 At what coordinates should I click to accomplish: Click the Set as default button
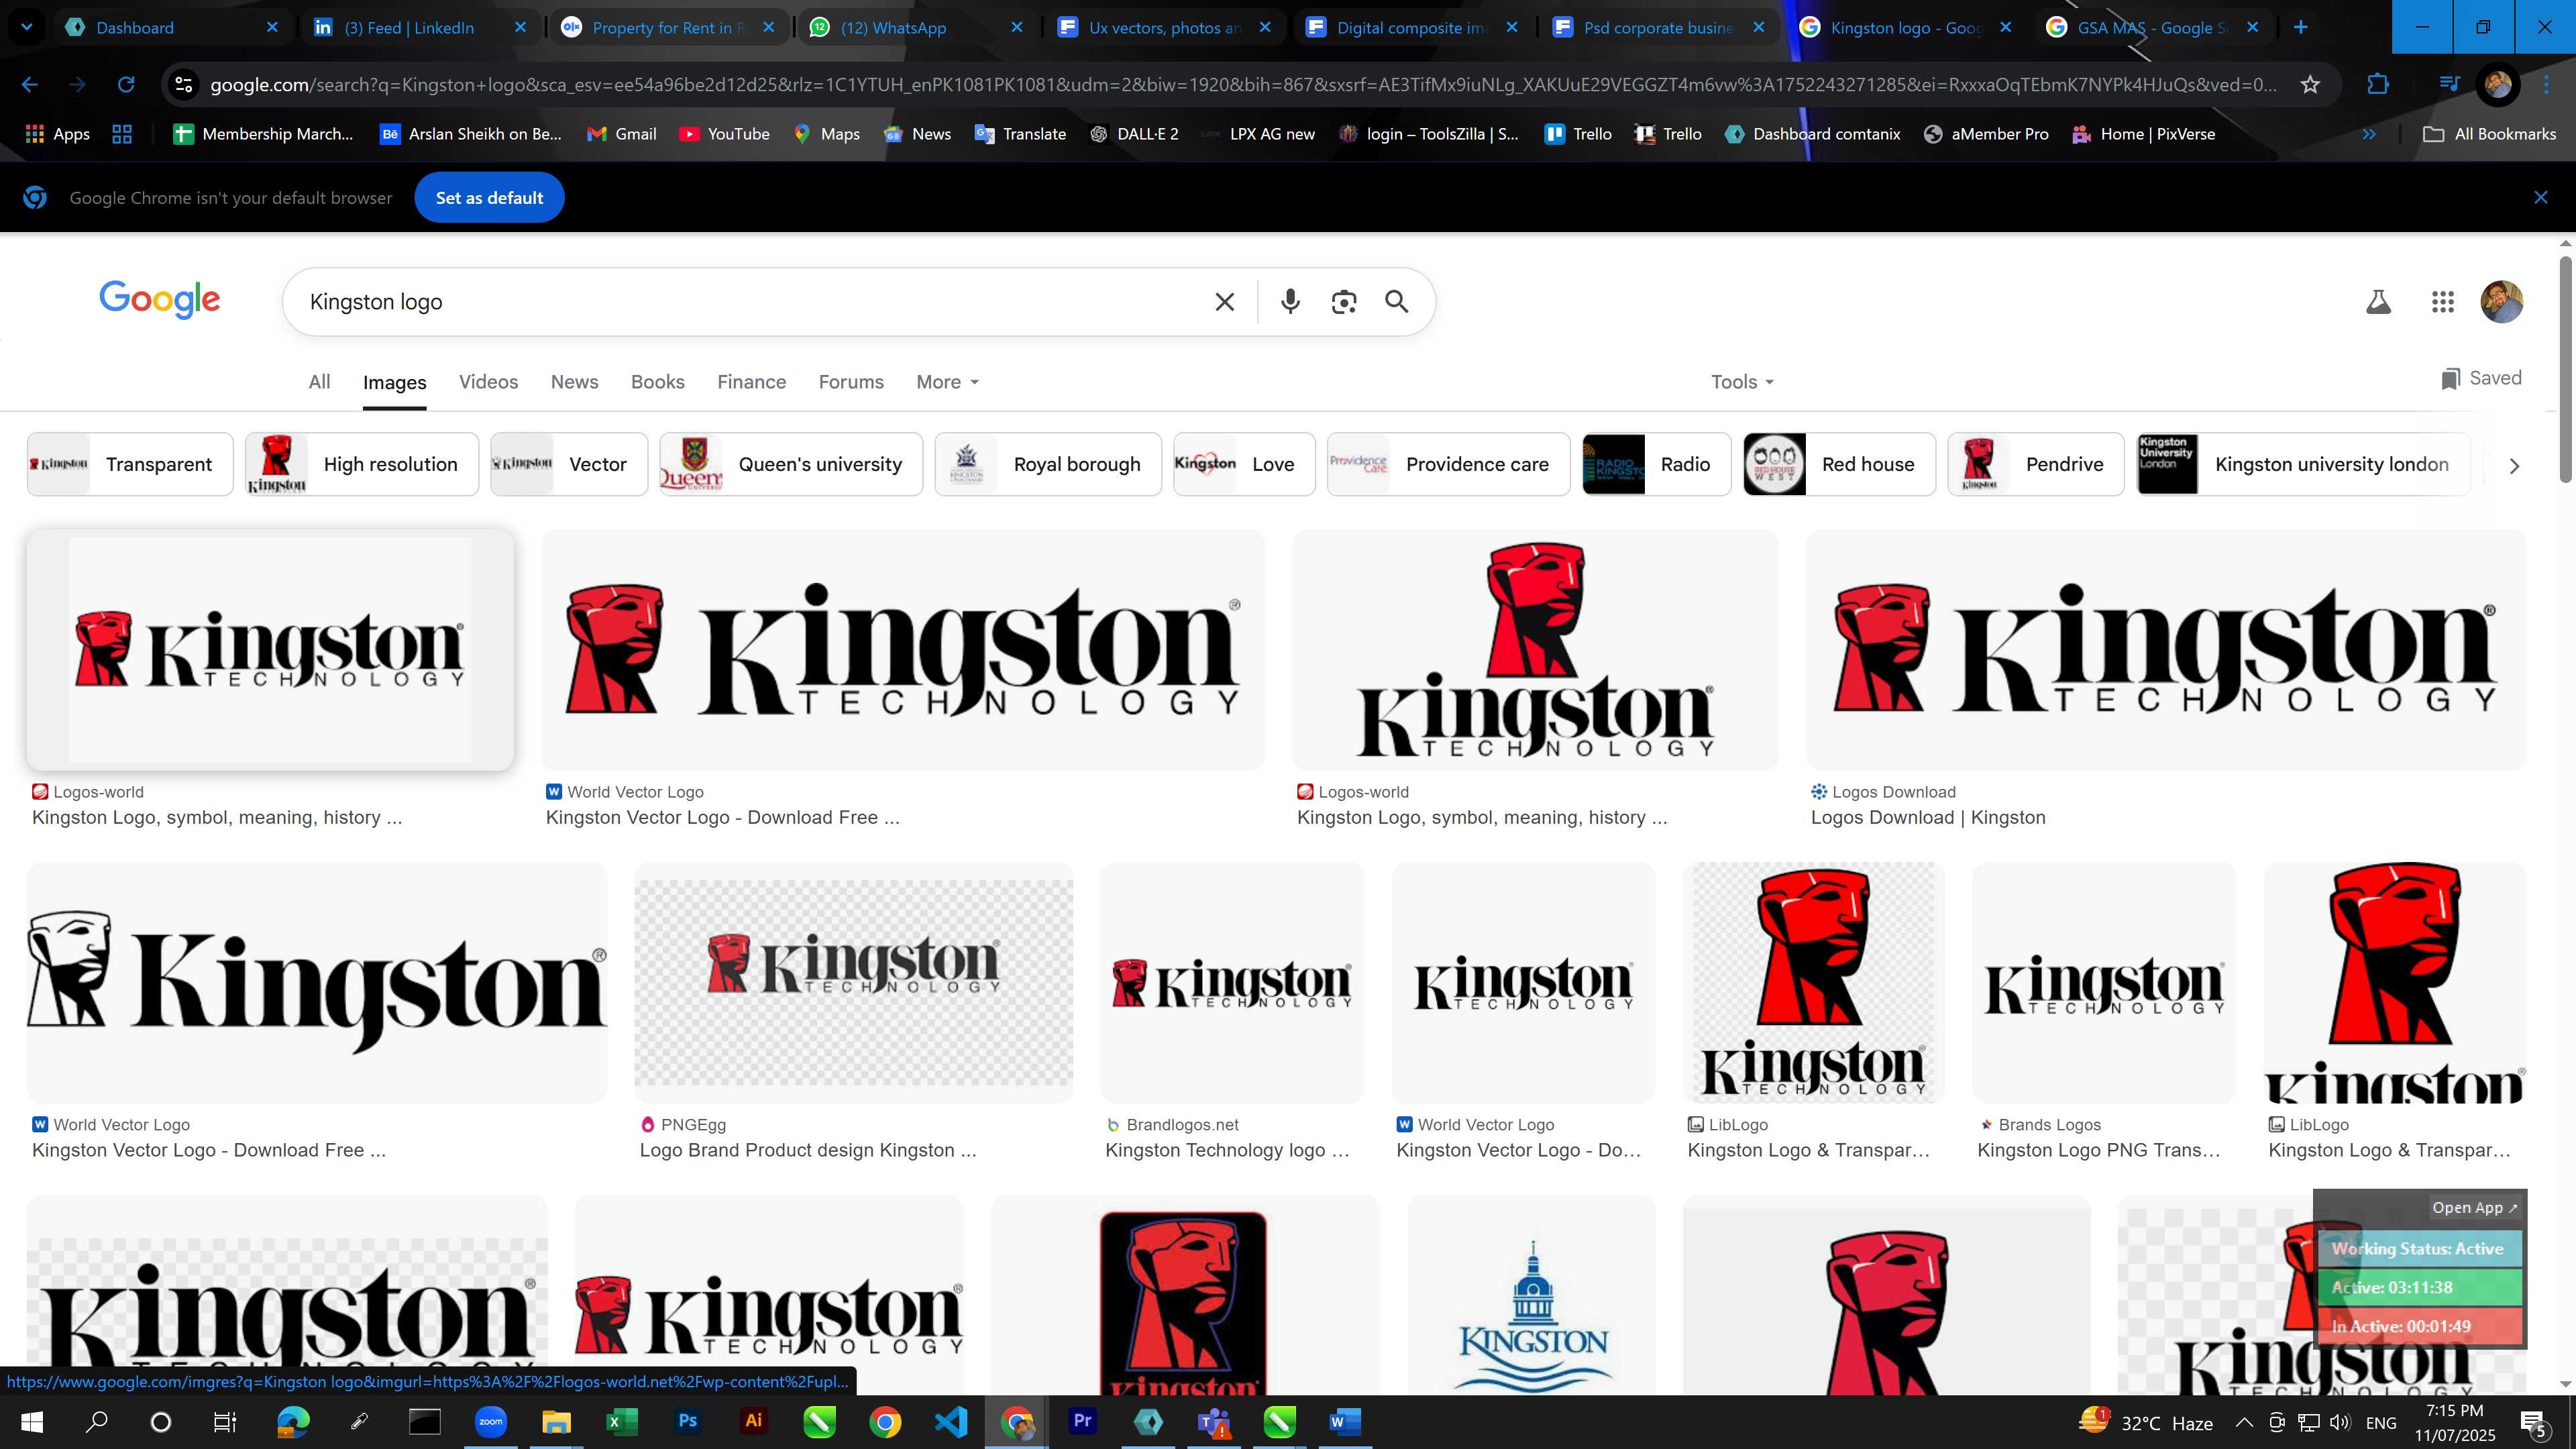click(489, 197)
